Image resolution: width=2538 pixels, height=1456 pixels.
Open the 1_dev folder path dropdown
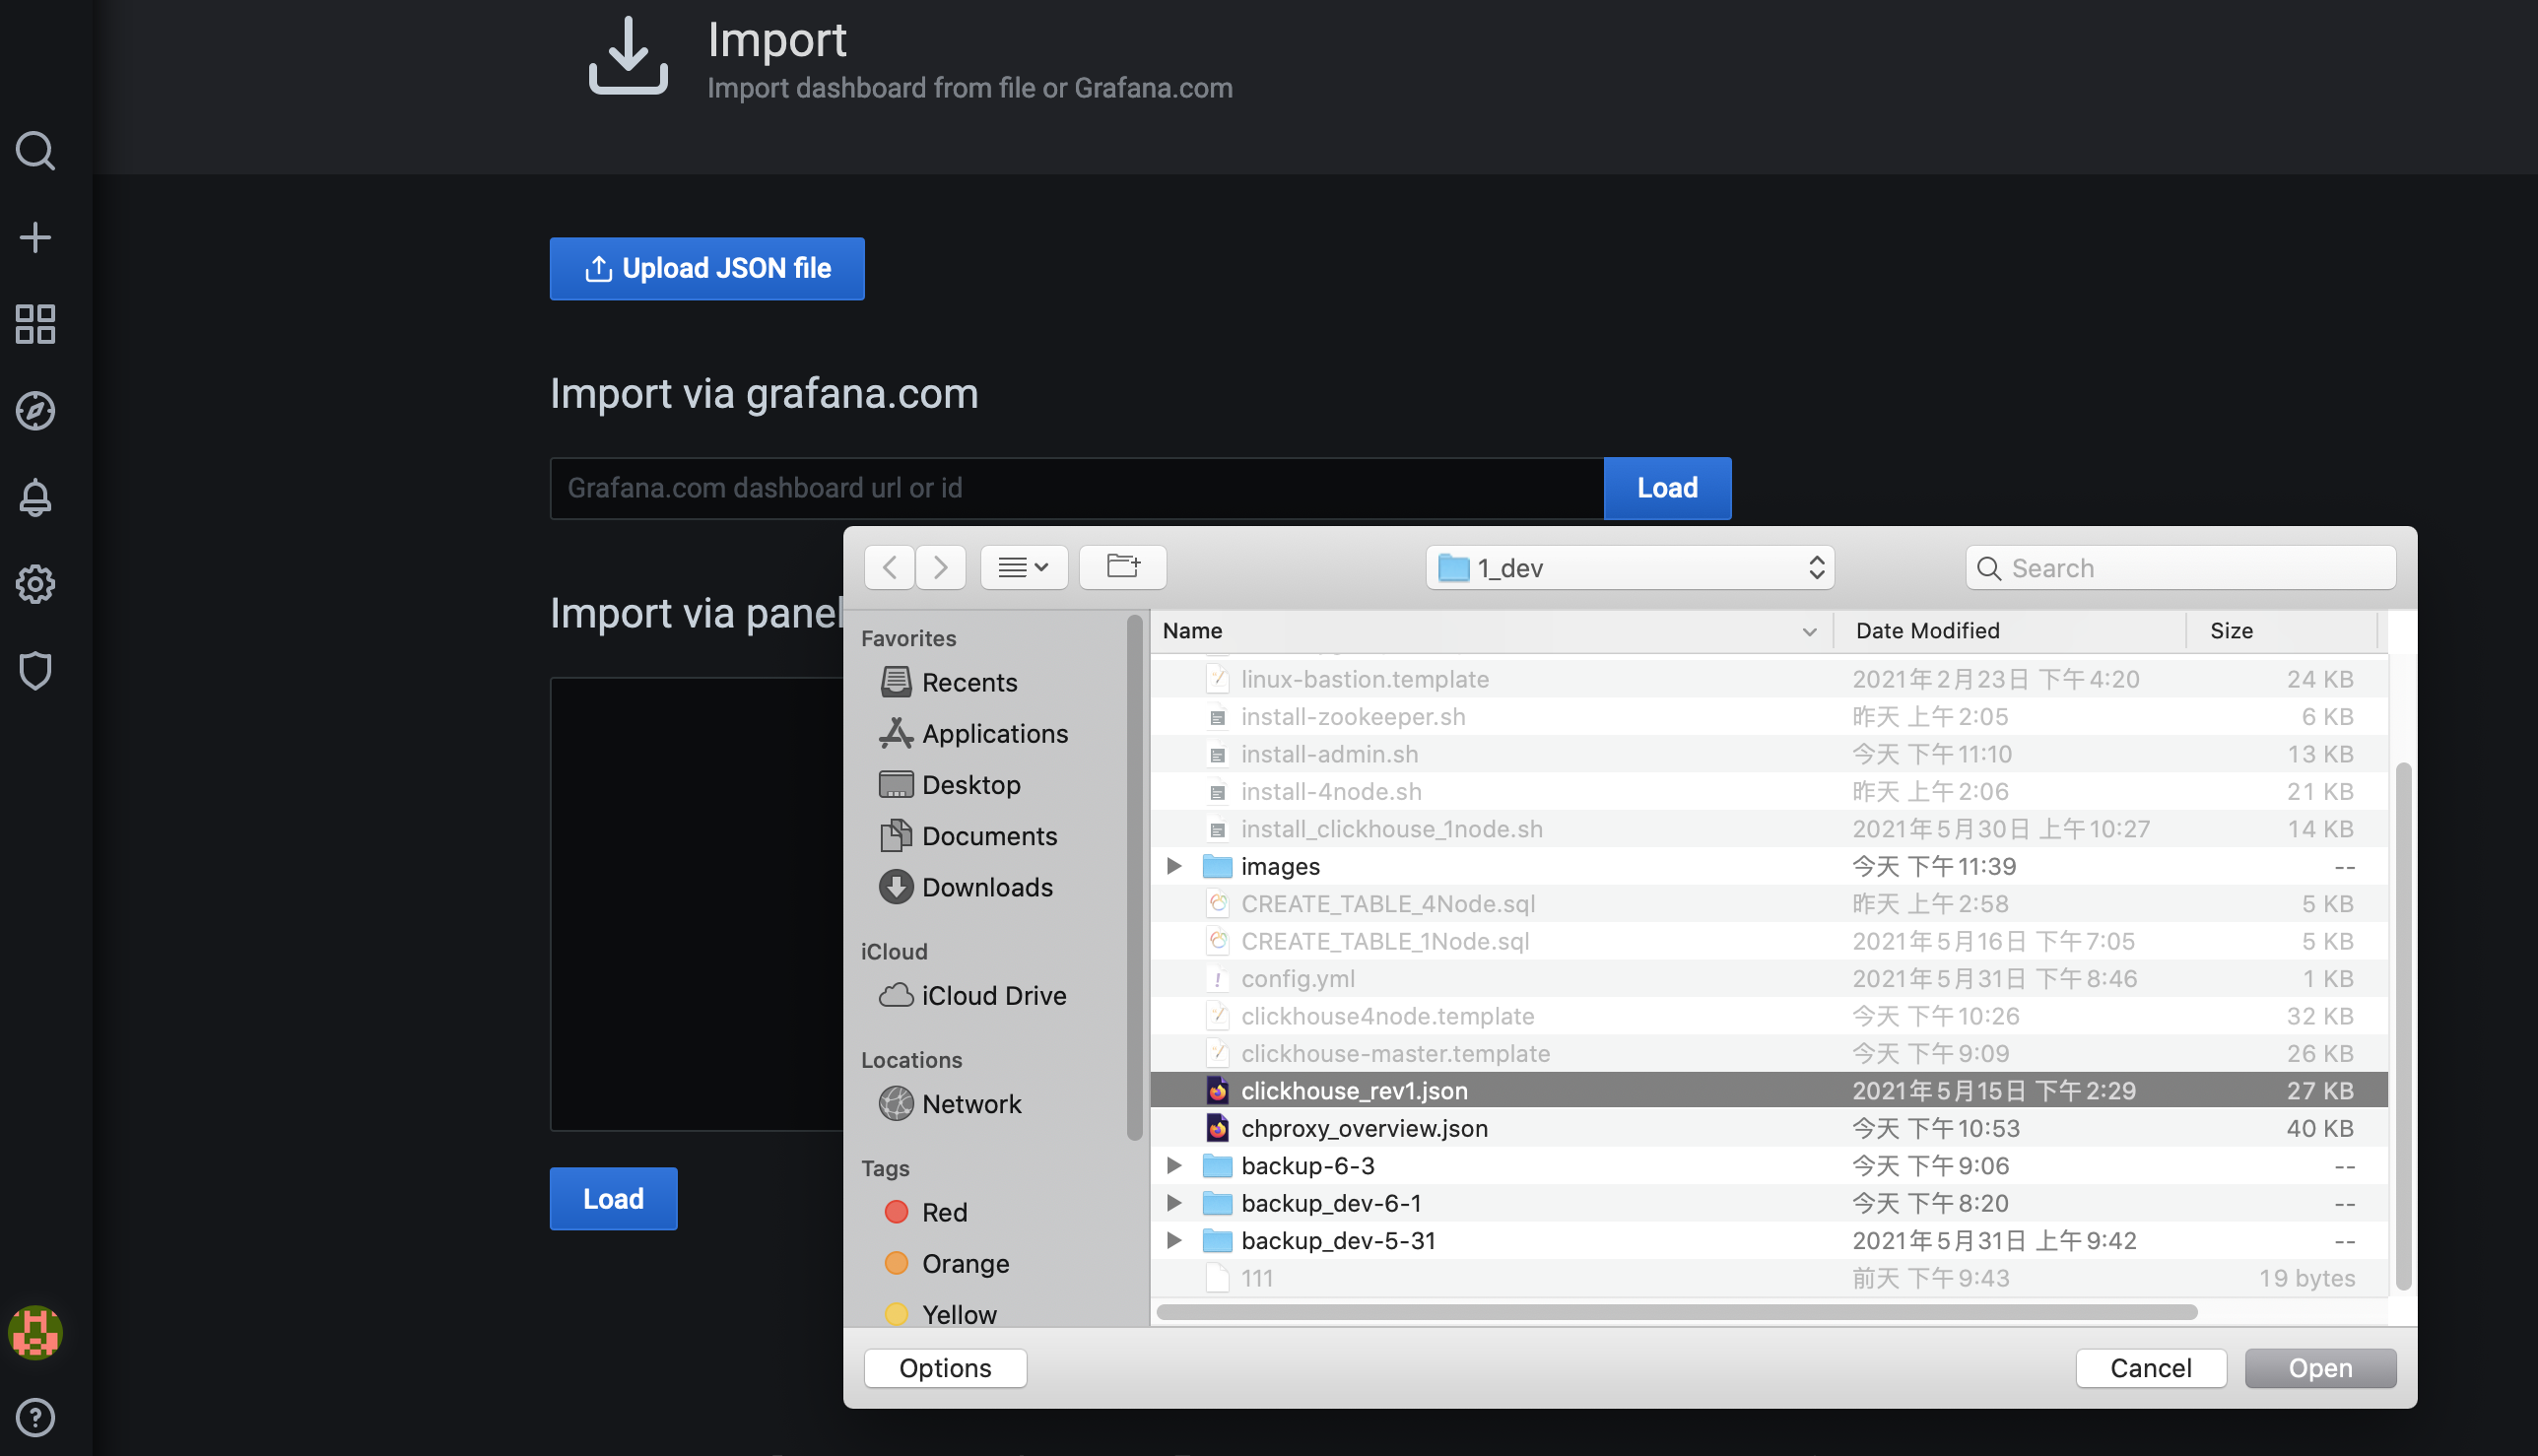[x=1629, y=568]
